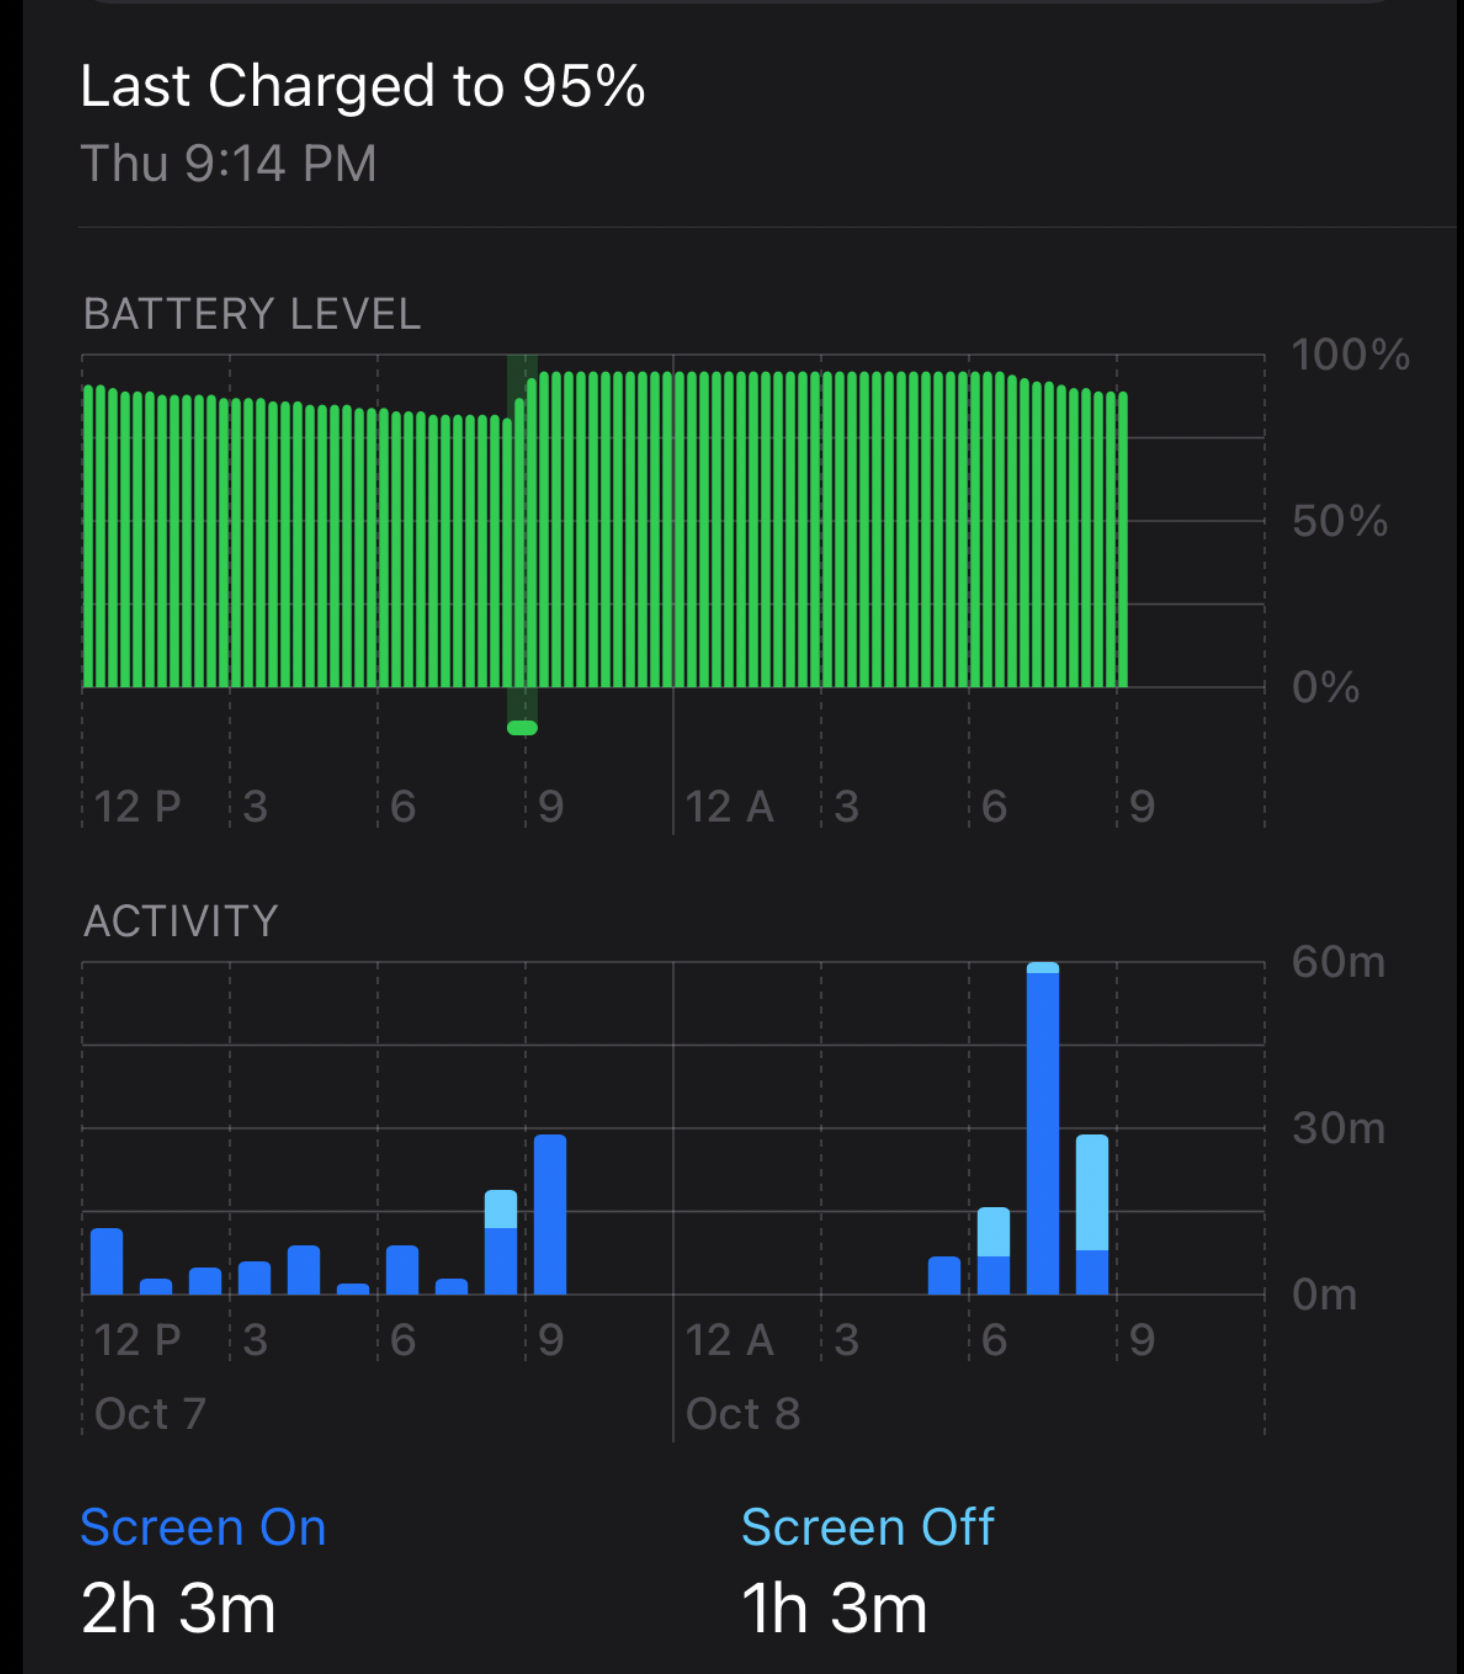Select the light-blue activity bar before 9 AM
Screen dimensions: 1464x1674
tap(1092, 1215)
